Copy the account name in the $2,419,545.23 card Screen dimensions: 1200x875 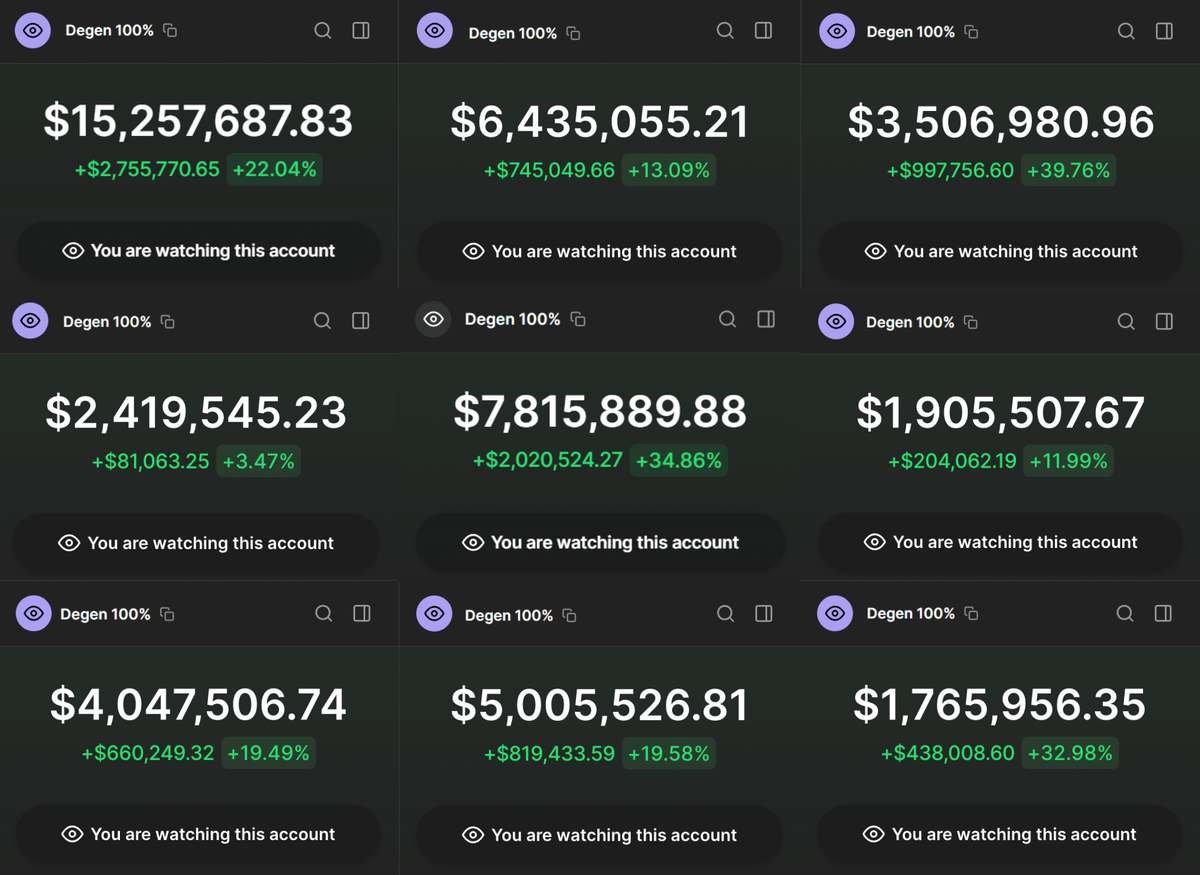coord(168,322)
